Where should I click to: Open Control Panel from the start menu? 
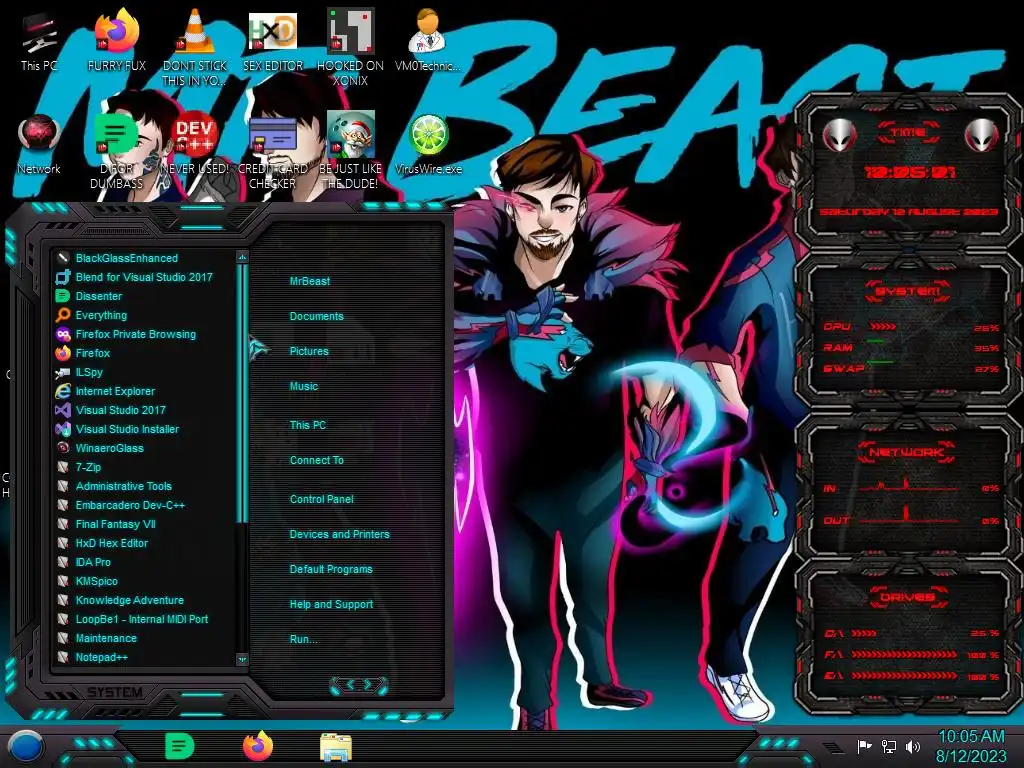[x=321, y=499]
